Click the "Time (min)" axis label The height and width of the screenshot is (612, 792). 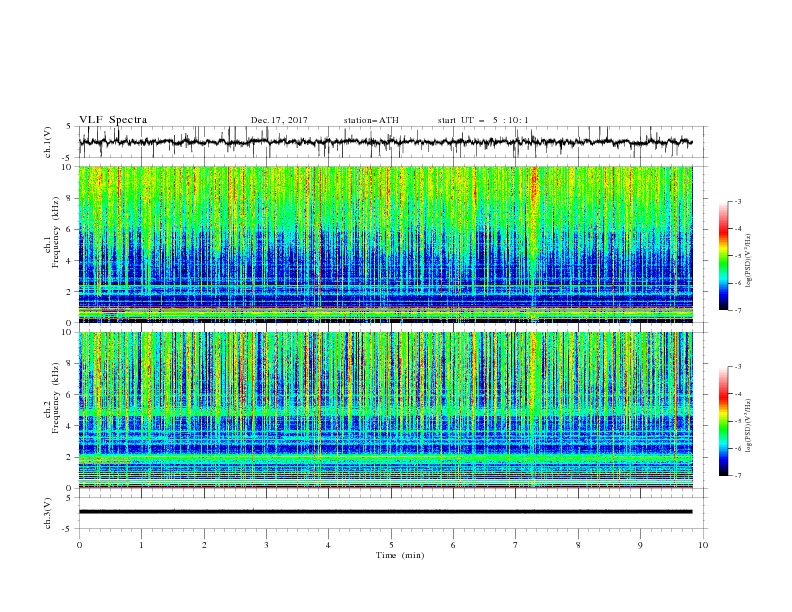(400, 555)
